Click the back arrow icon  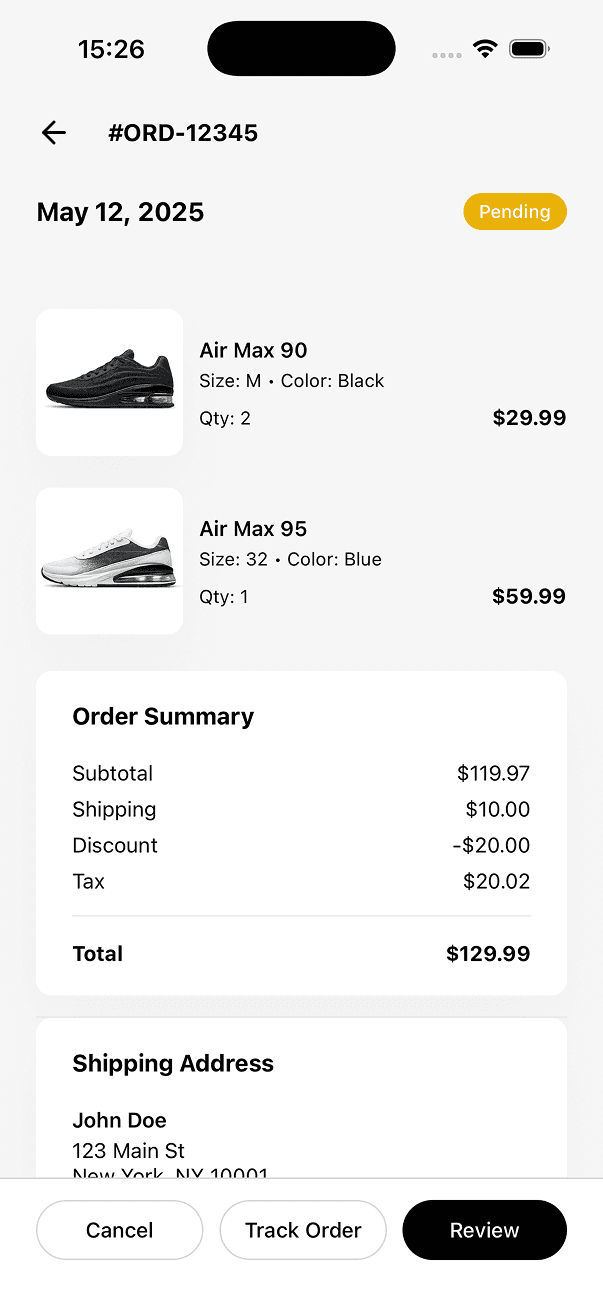click(x=52, y=132)
